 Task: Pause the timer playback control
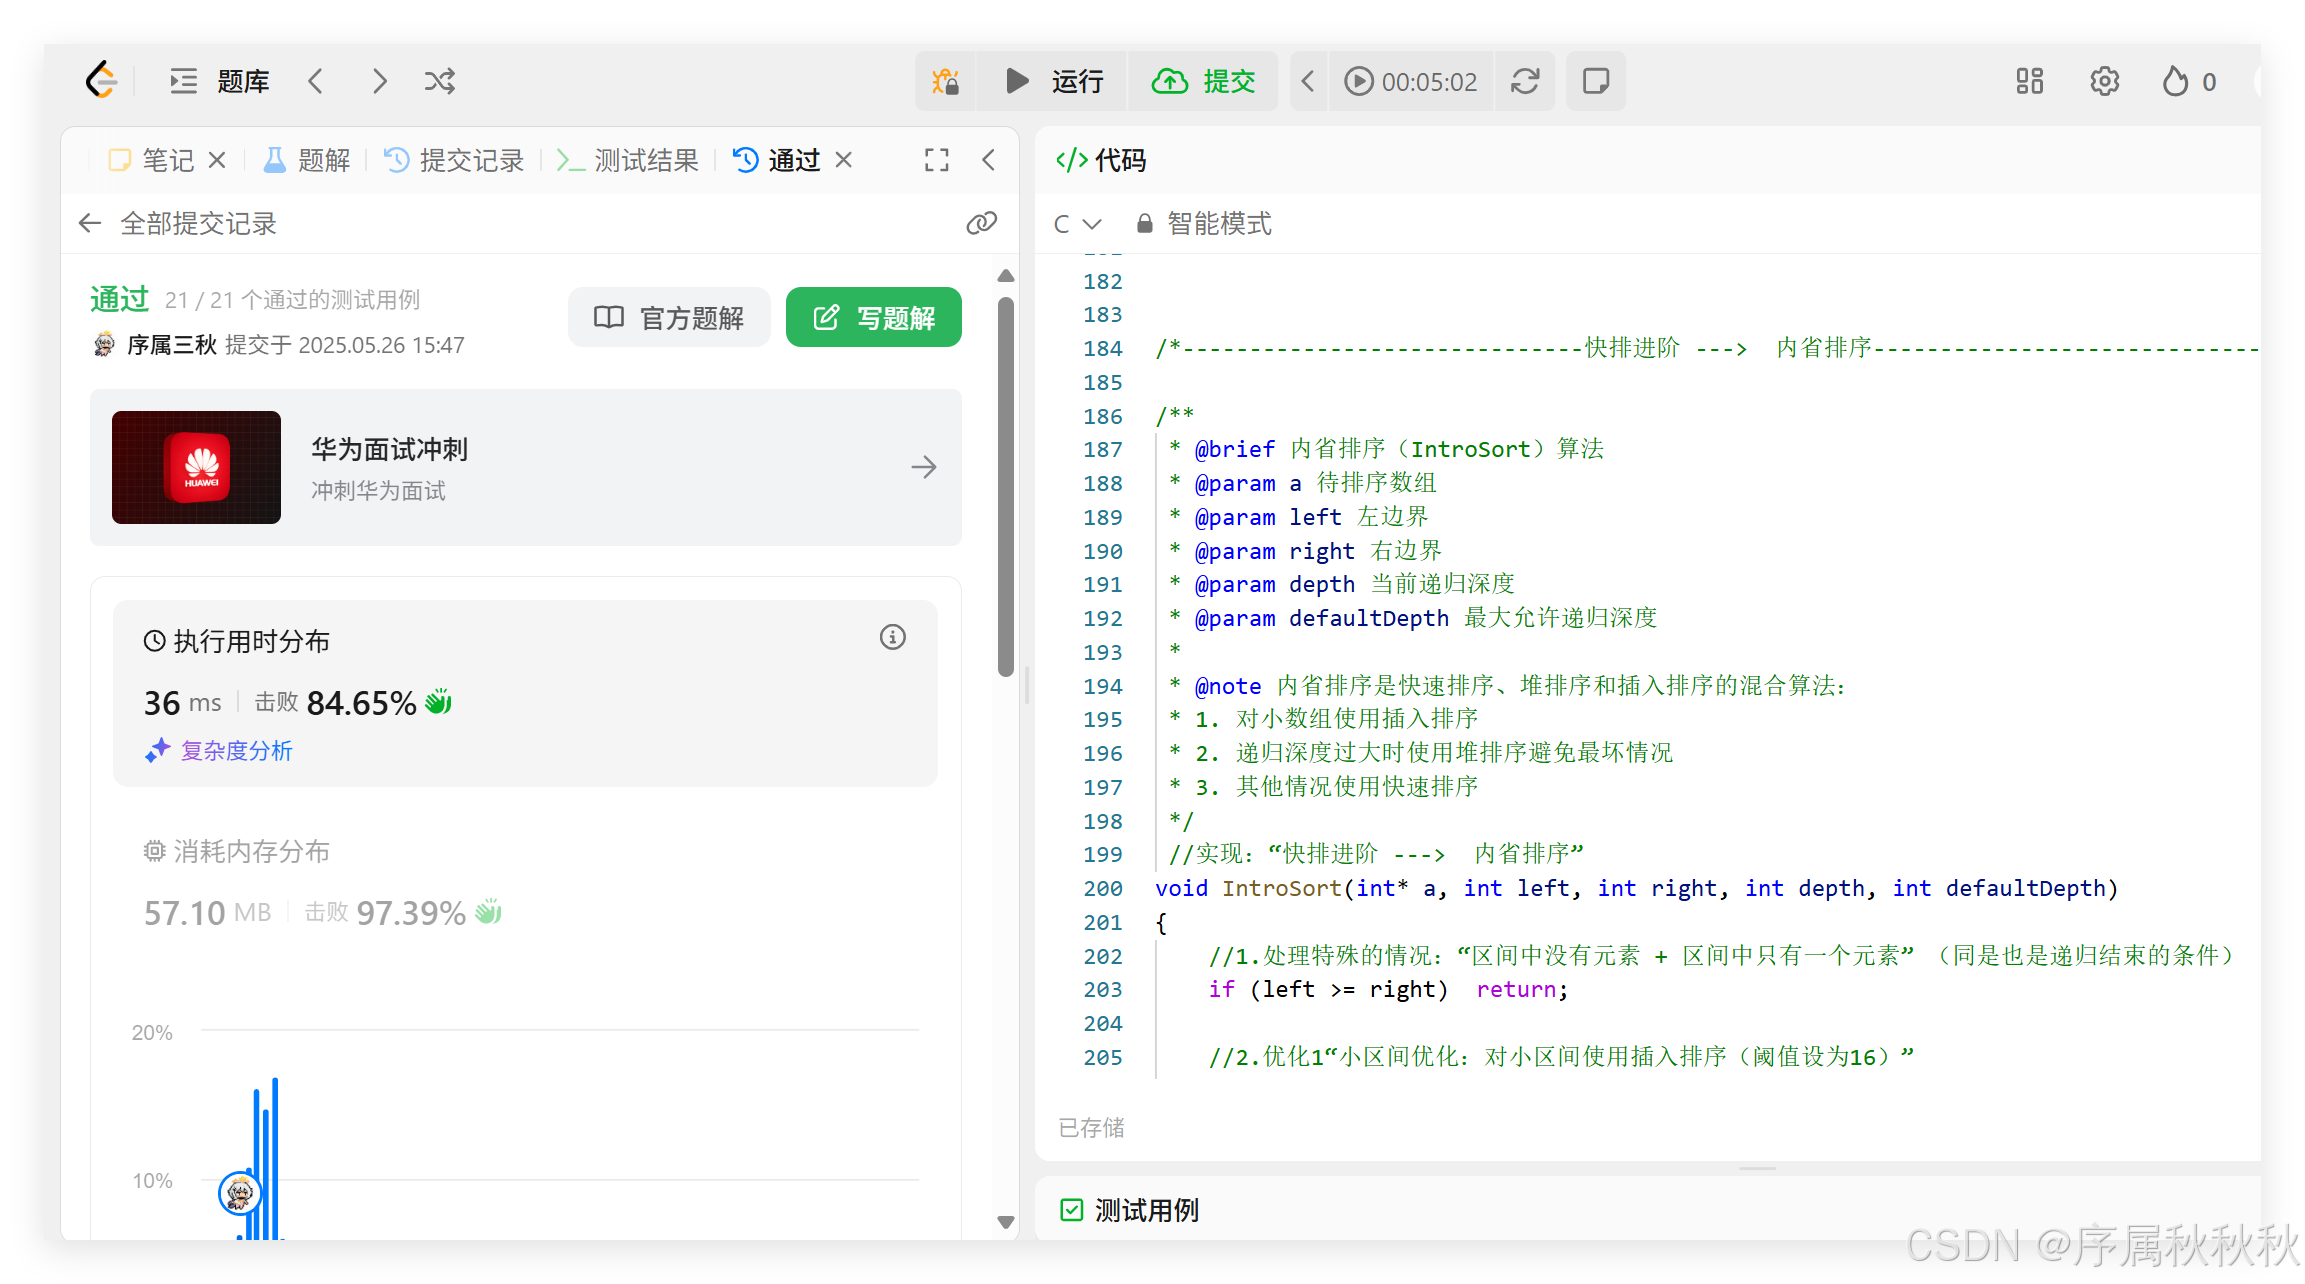[1358, 81]
